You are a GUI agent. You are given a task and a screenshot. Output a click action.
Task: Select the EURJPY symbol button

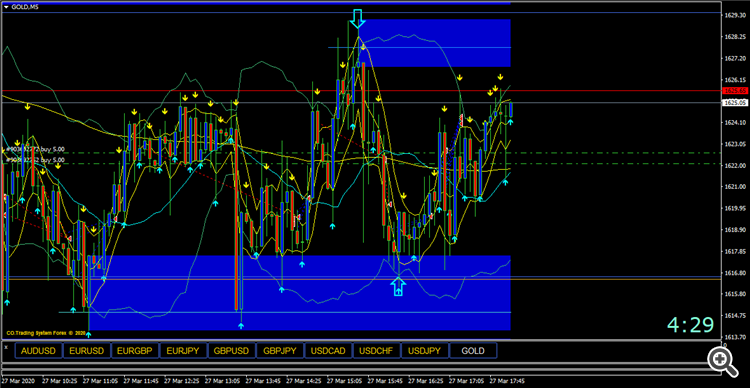[183, 351]
